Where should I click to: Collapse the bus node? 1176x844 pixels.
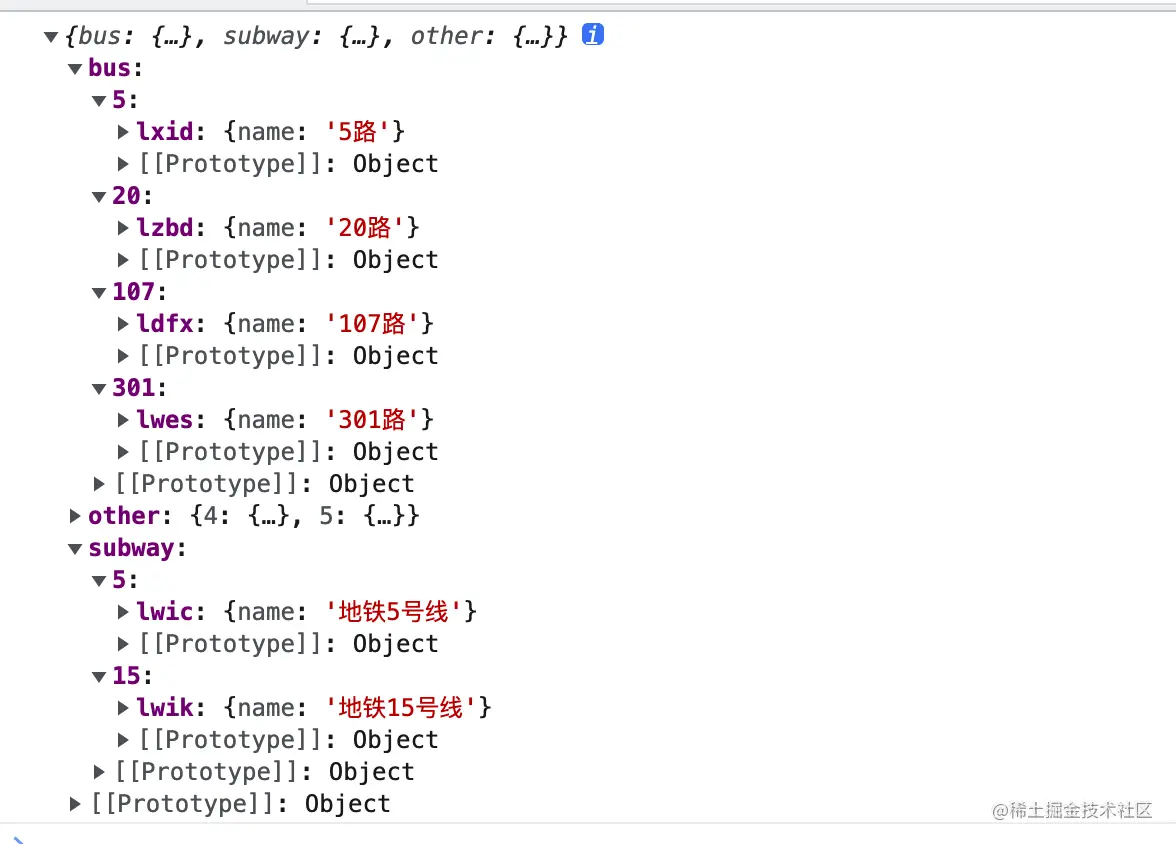pyautogui.click(x=75, y=69)
